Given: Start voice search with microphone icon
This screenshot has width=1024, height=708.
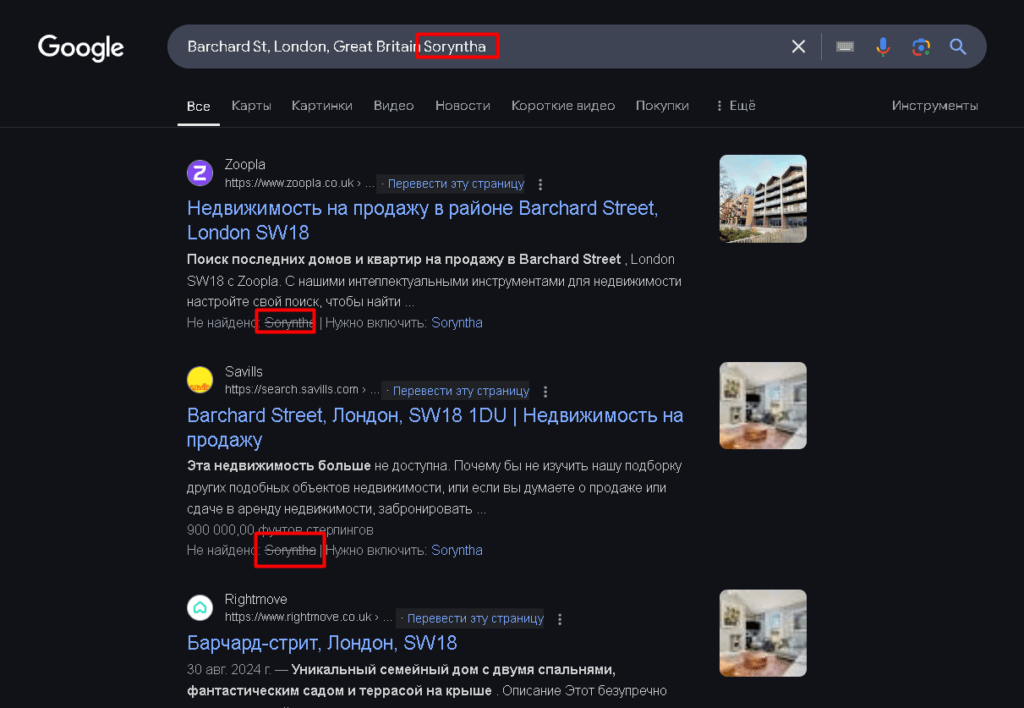Looking at the screenshot, I should [883, 46].
